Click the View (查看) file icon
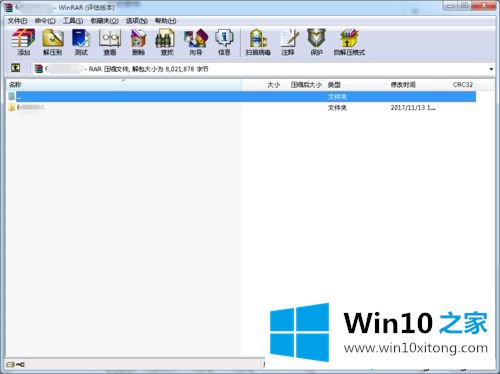Screen dimensions: 500x374 [x=110, y=42]
